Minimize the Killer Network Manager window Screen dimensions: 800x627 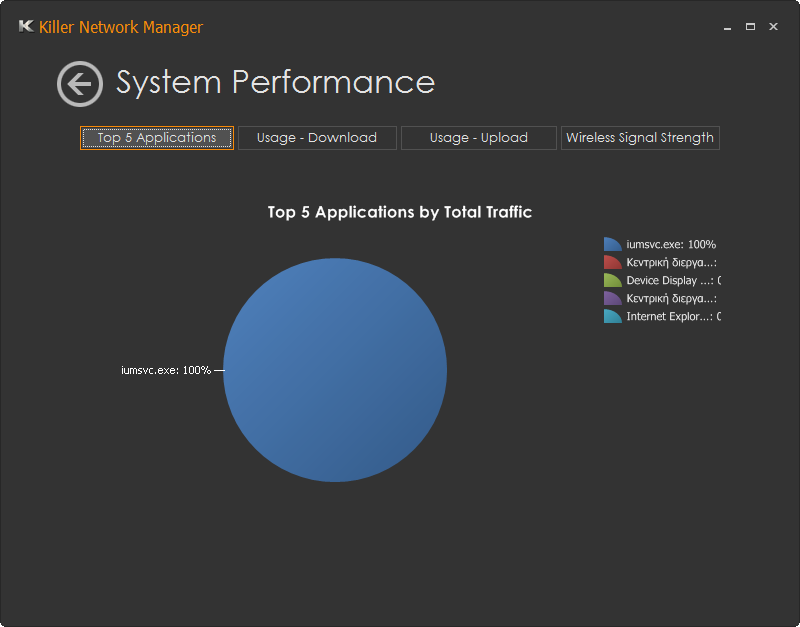728,27
